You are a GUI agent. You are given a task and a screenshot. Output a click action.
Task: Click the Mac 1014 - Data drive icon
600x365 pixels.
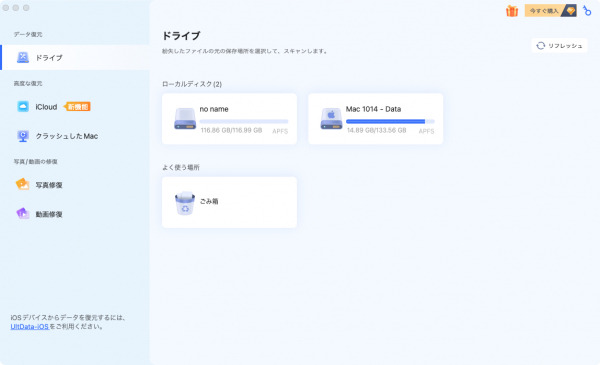[x=331, y=119]
